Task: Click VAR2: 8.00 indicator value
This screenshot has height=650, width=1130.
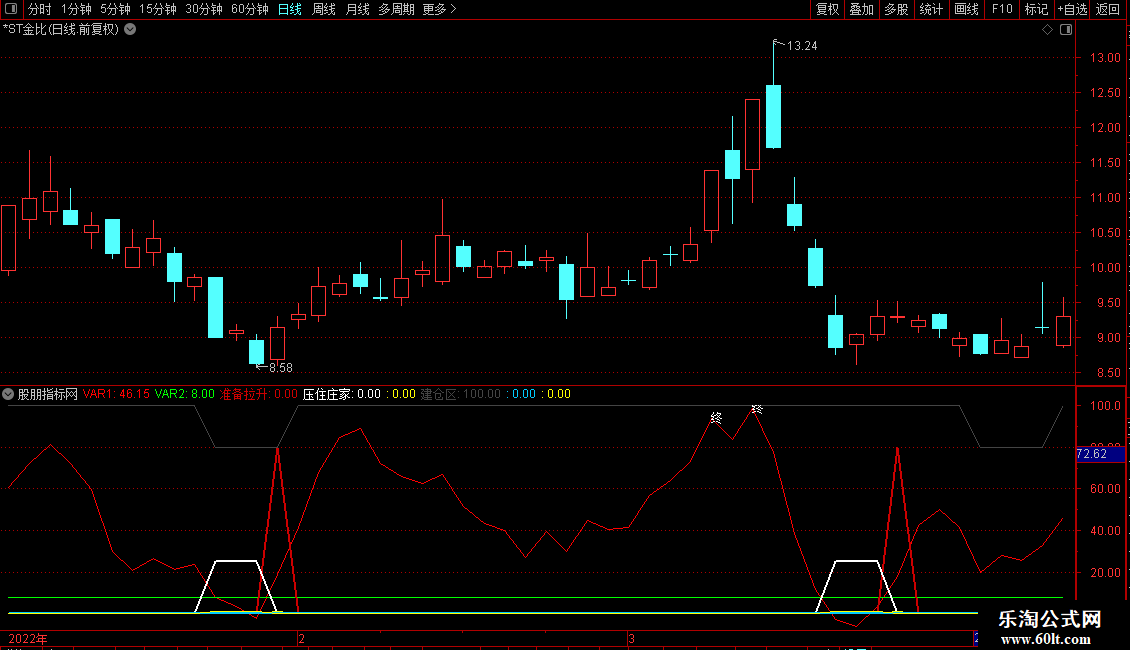Action: 184,394
